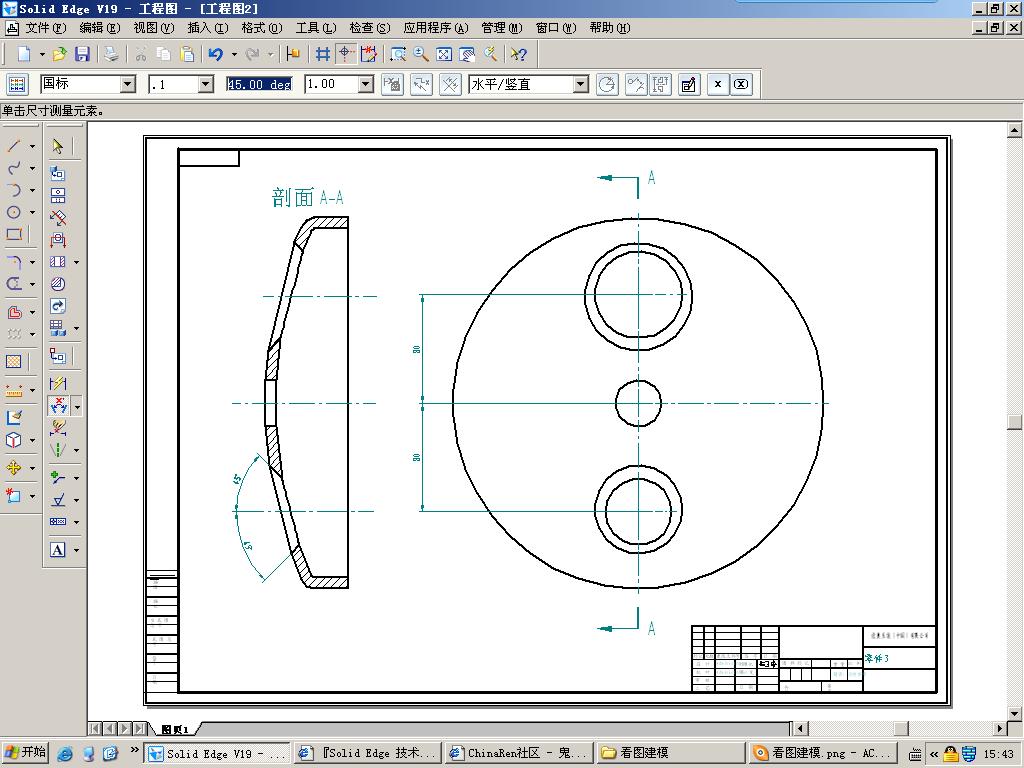The image size is (1024, 768).
Task: Click the major-minor arc toggle icon
Action: click(607, 84)
